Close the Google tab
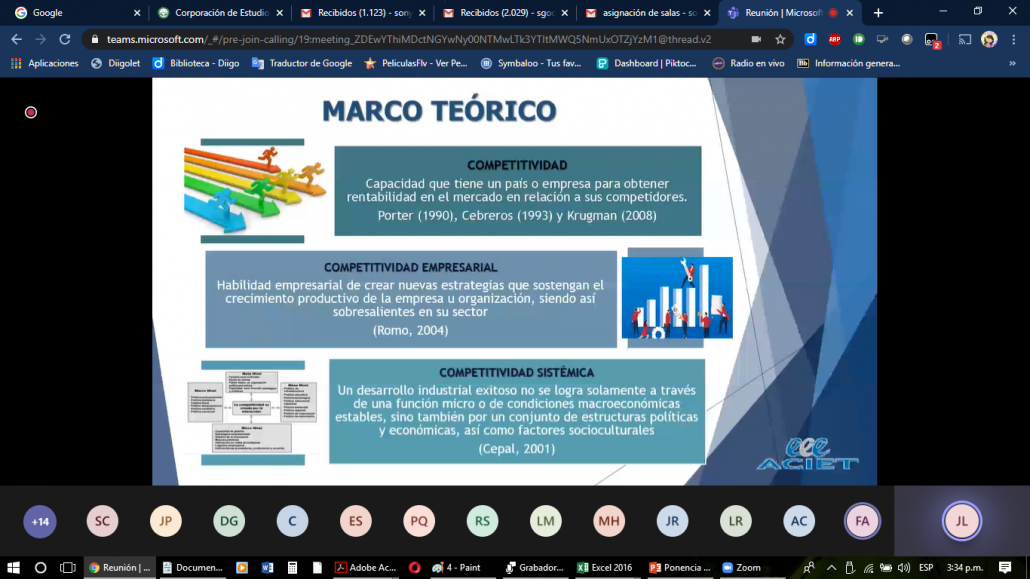Image resolution: width=1030 pixels, height=579 pixels. [137, 12]
